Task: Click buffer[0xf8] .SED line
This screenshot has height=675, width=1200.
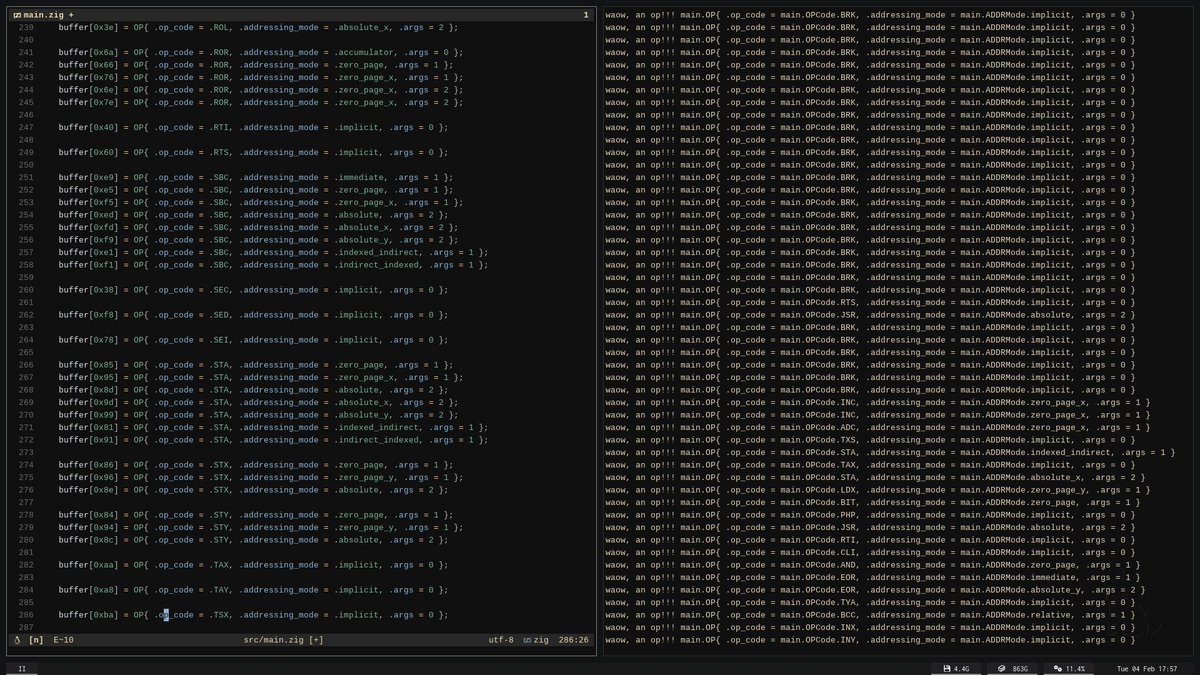Action: [x=253, y=315]
